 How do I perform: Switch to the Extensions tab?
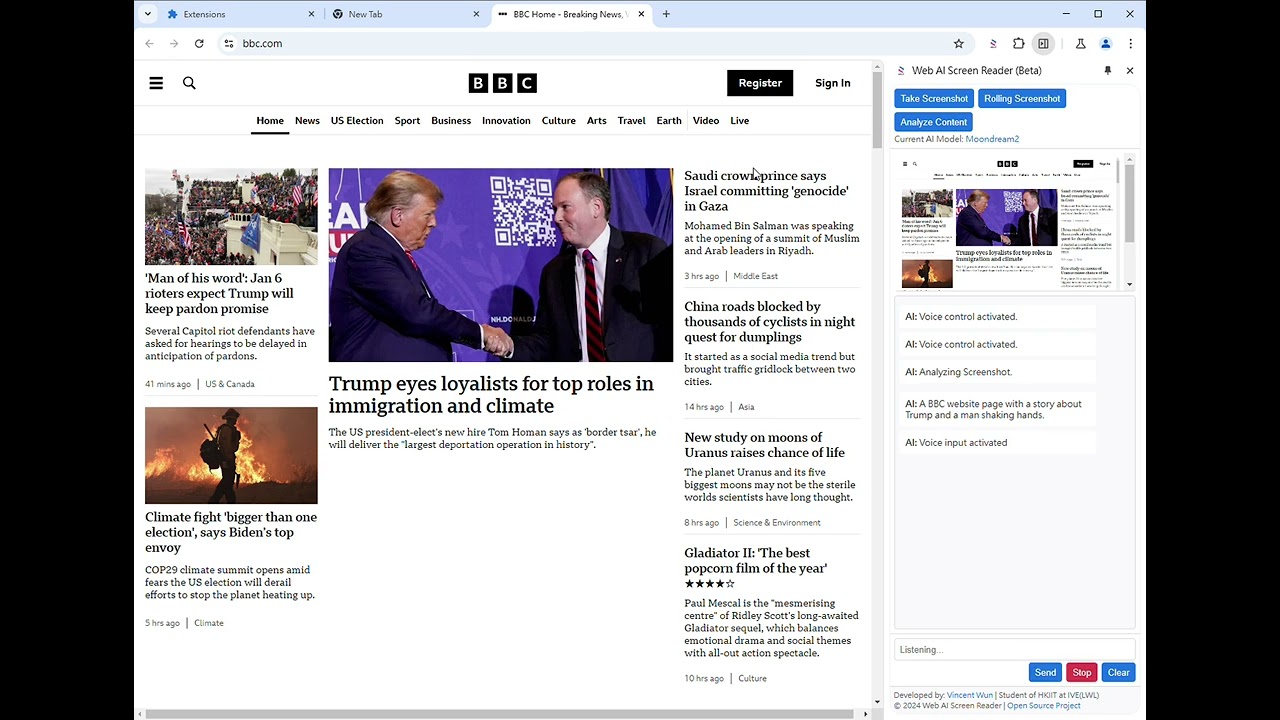tap(241, 14)
